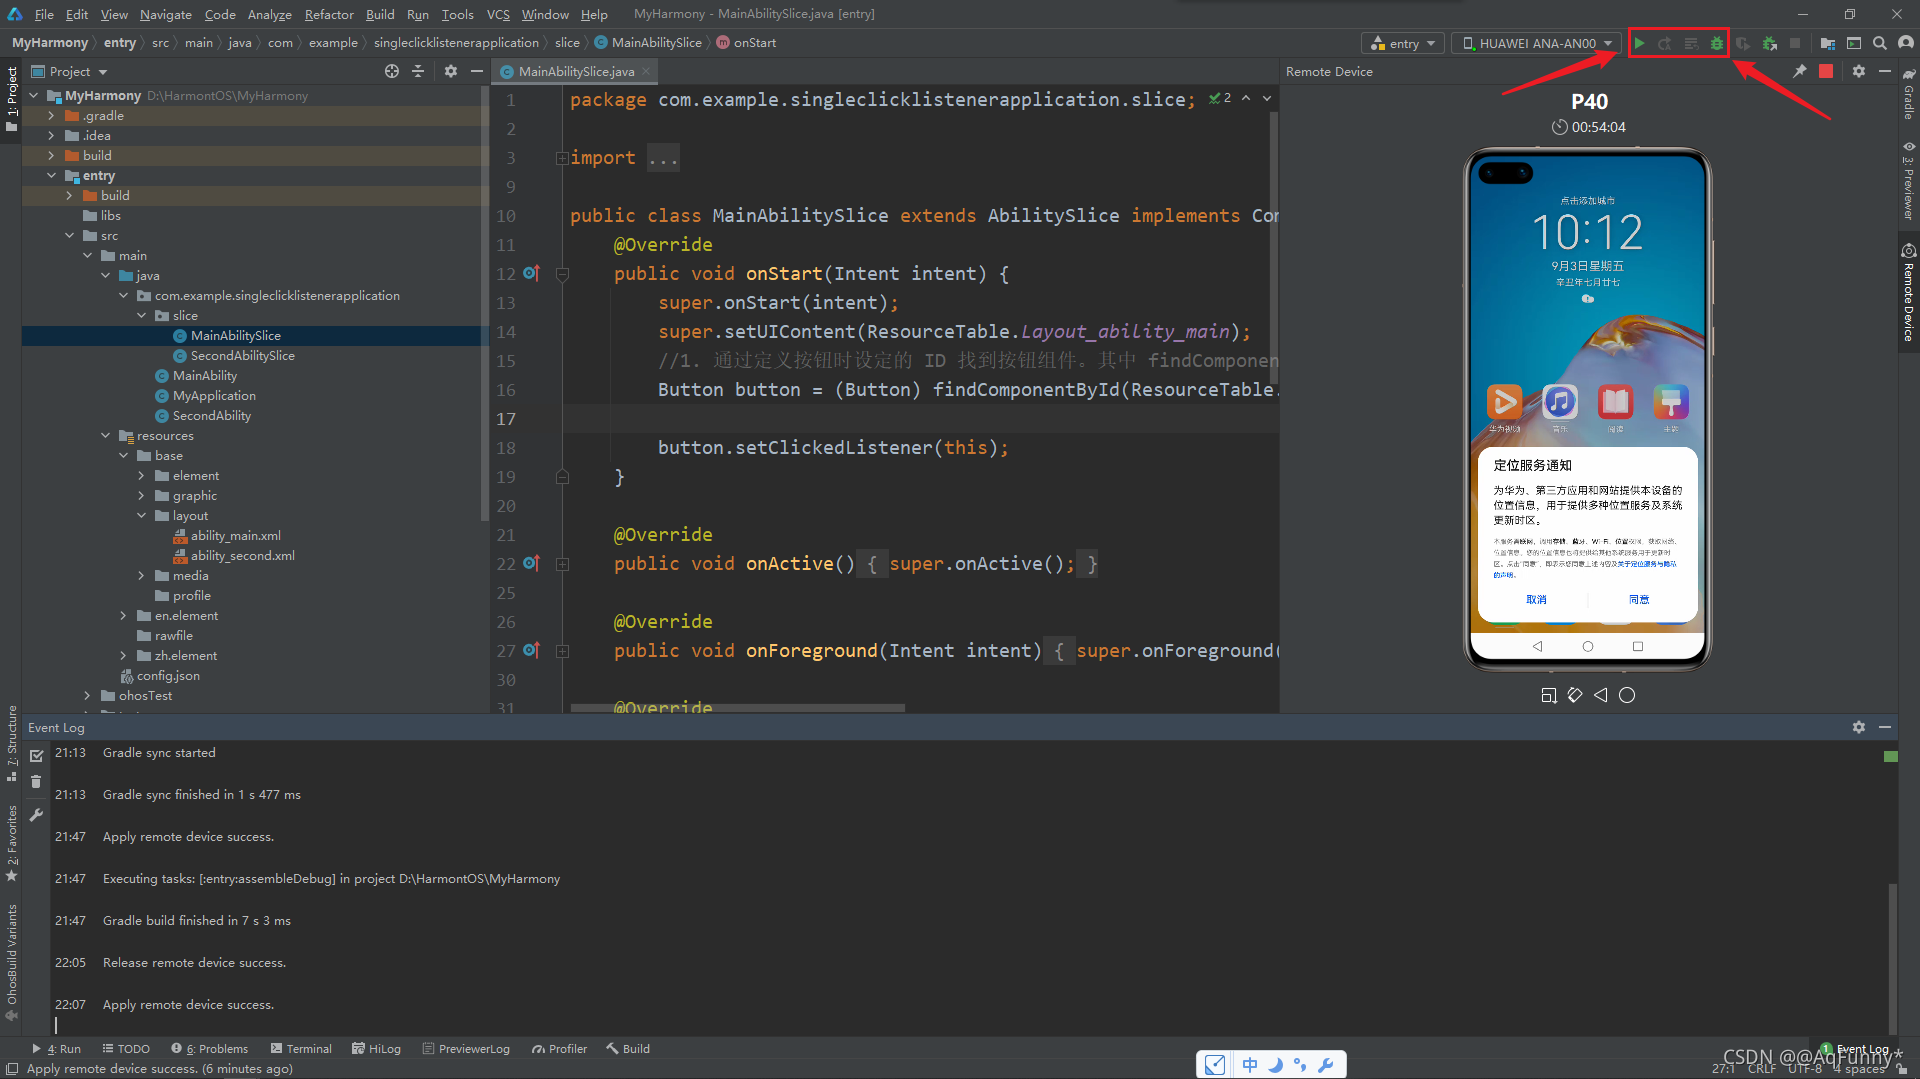Click the locate-file target icon in Project panel
This screenshot has height=1079, width=1920.
point(392,71)
